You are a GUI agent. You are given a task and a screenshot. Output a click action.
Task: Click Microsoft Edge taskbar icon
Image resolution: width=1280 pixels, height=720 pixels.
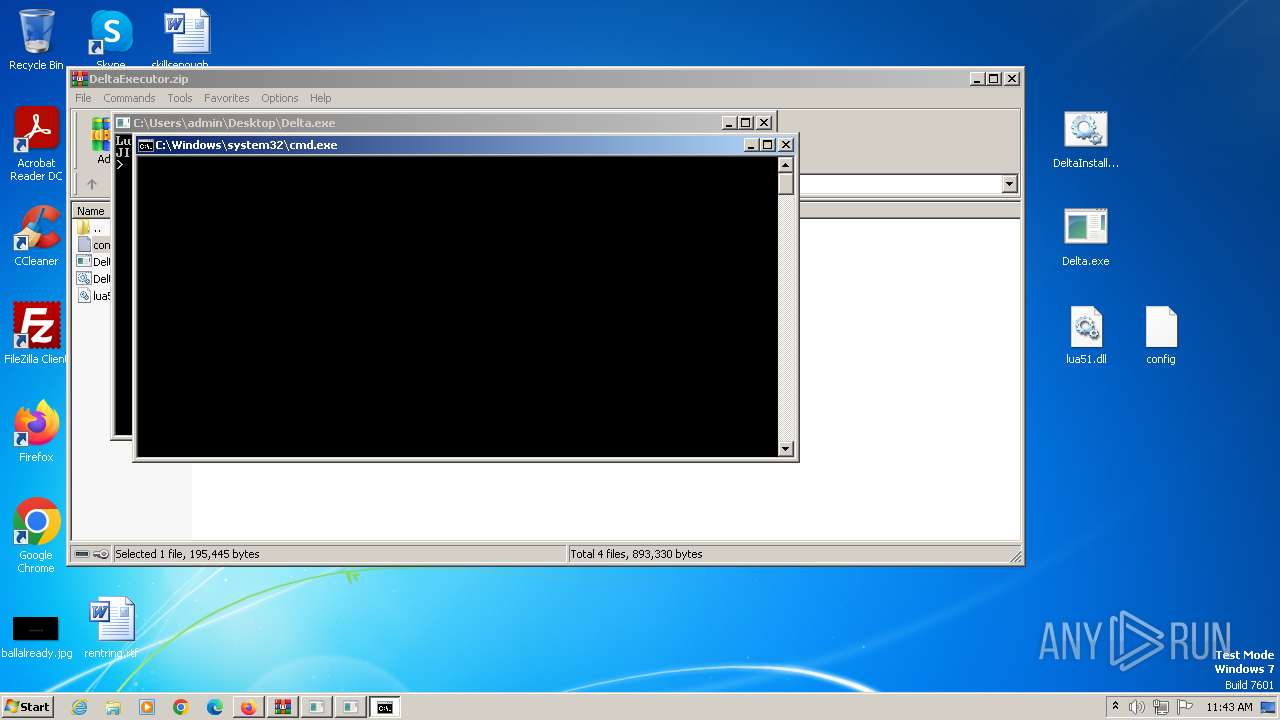215,707
